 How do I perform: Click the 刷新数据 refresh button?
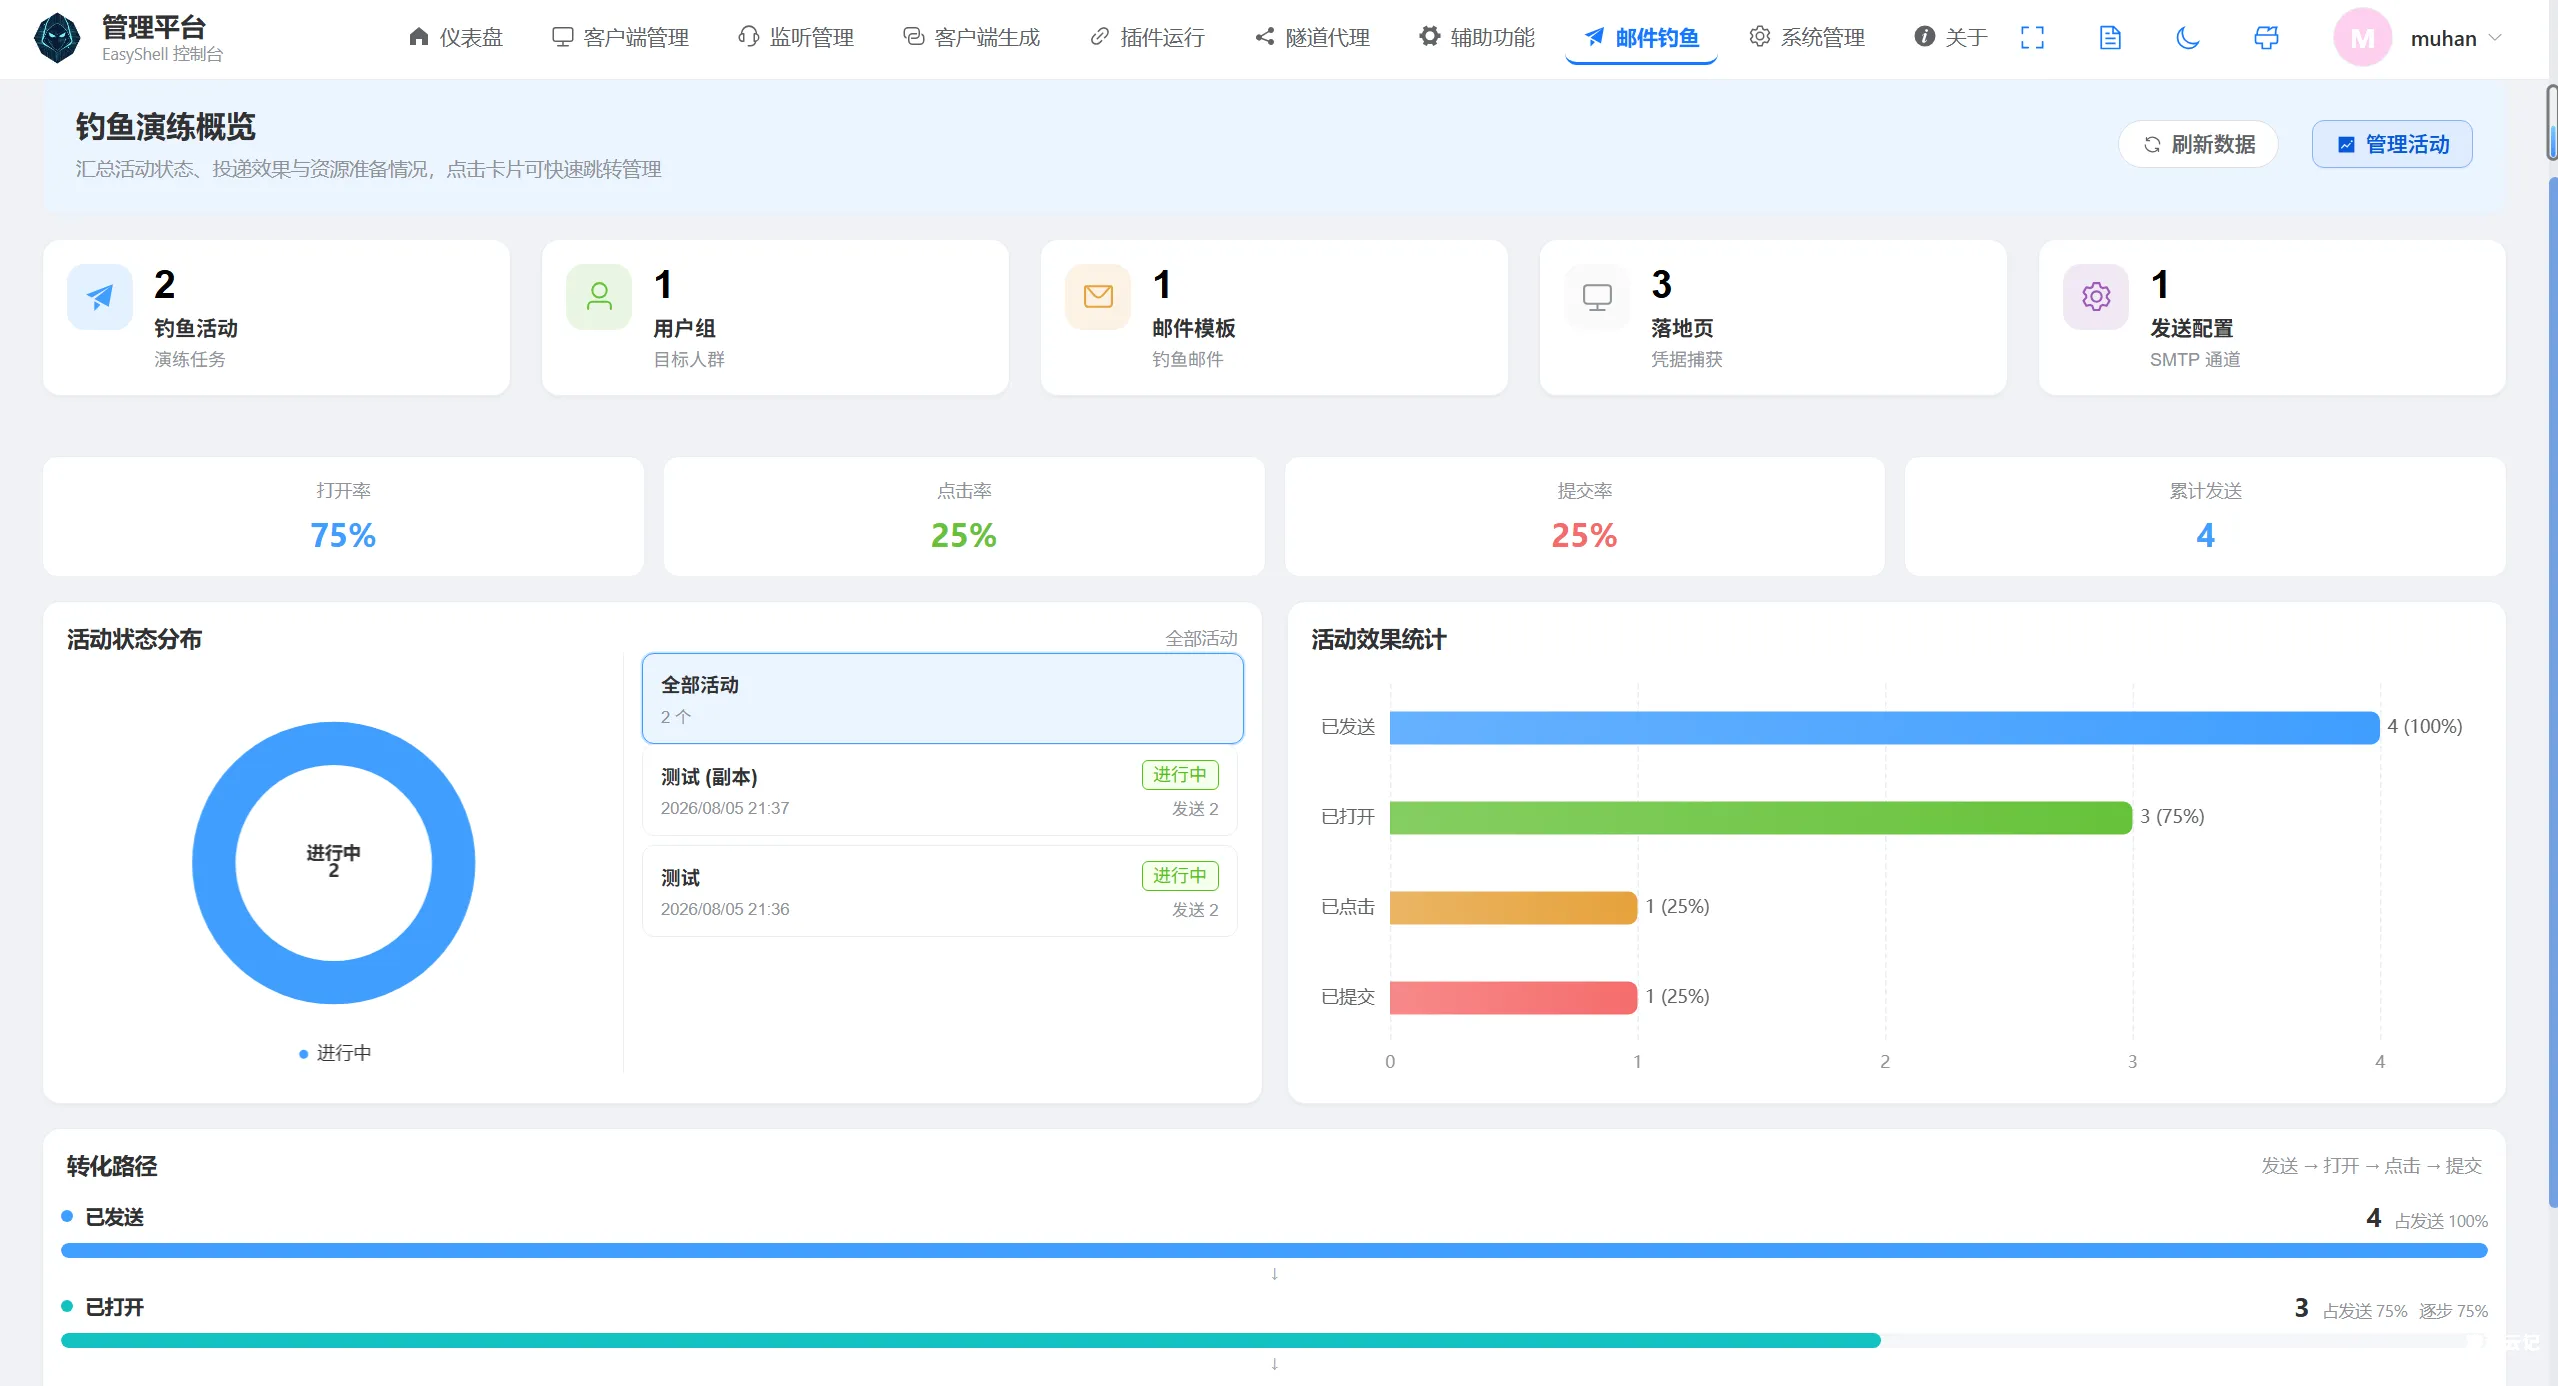click(2198, 144)
